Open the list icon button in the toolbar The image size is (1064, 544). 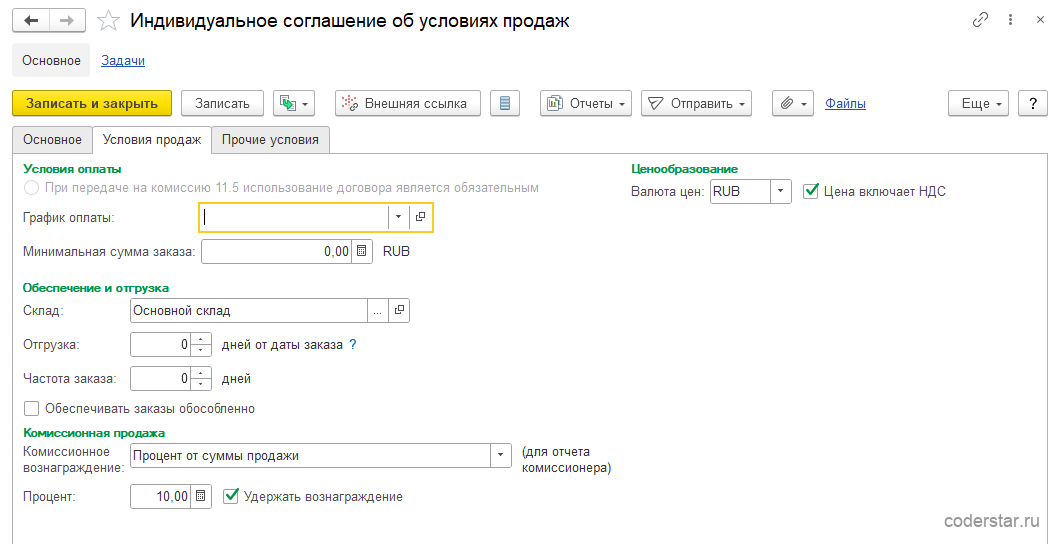[x=505, y=103]
